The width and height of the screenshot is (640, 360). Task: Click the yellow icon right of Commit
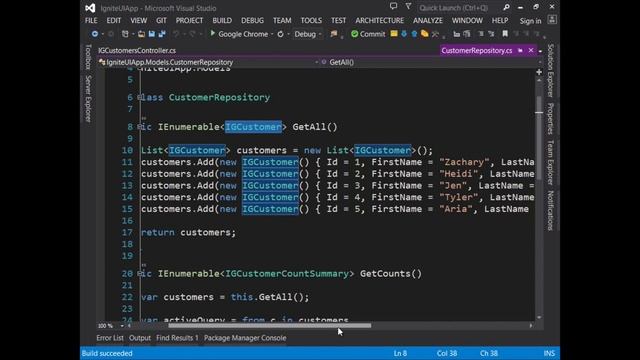[394, 34]
